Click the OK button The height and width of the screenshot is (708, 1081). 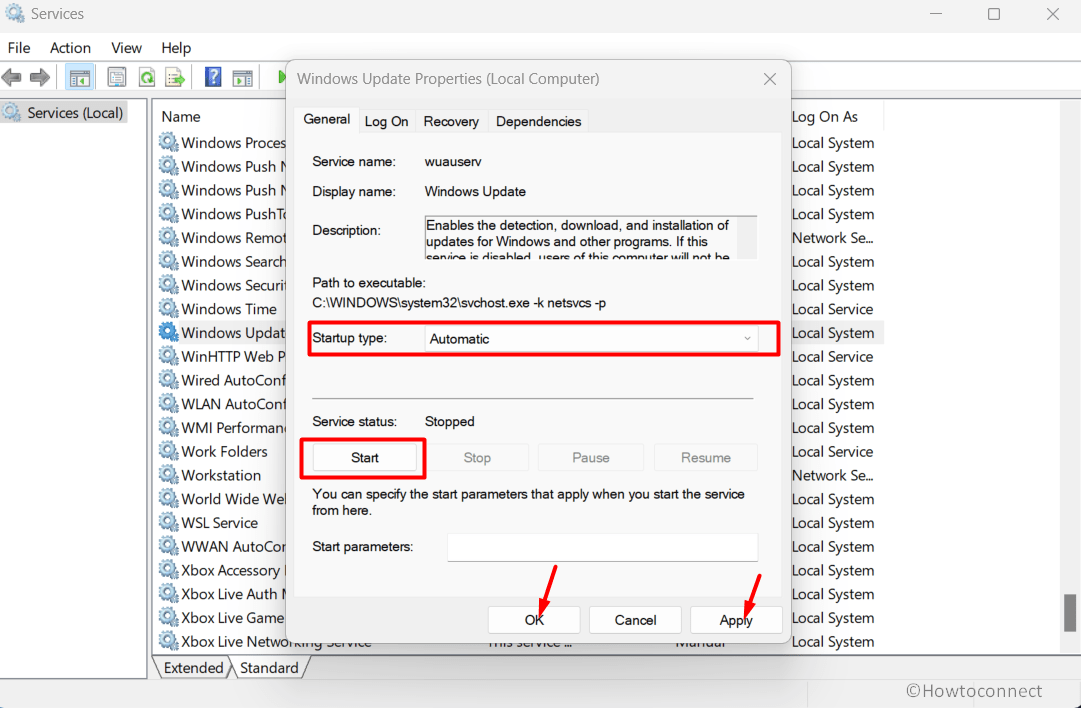click(x=534, y=620)
